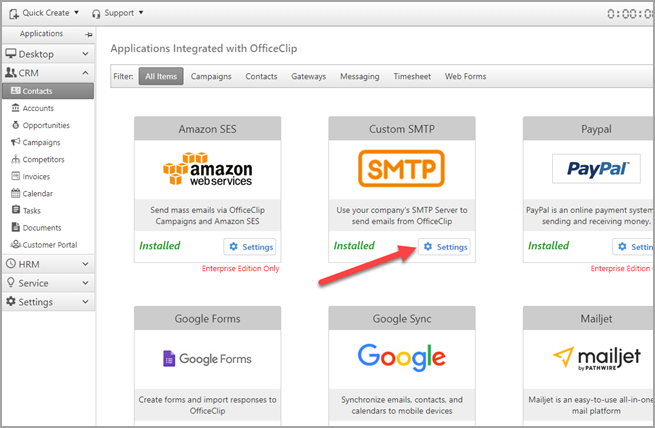
Task: Click the Opportunities money bag icon
Action: pyautogui.click(x=15, y=125)
